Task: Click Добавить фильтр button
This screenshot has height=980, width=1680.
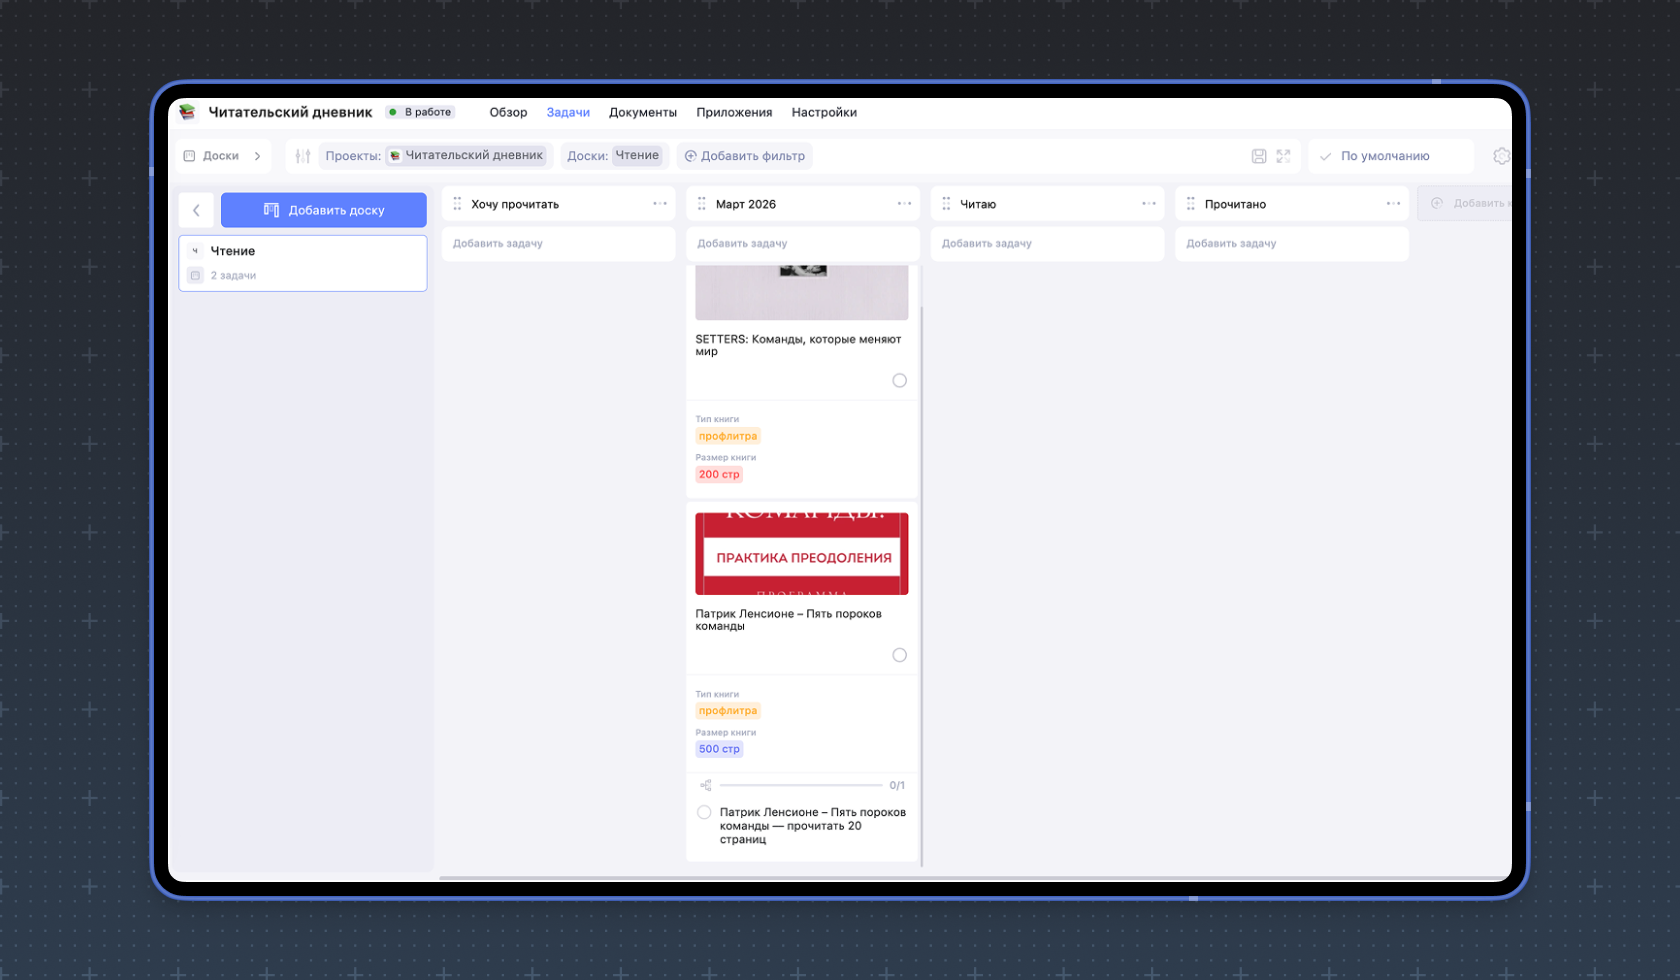Action: point(745,156)
